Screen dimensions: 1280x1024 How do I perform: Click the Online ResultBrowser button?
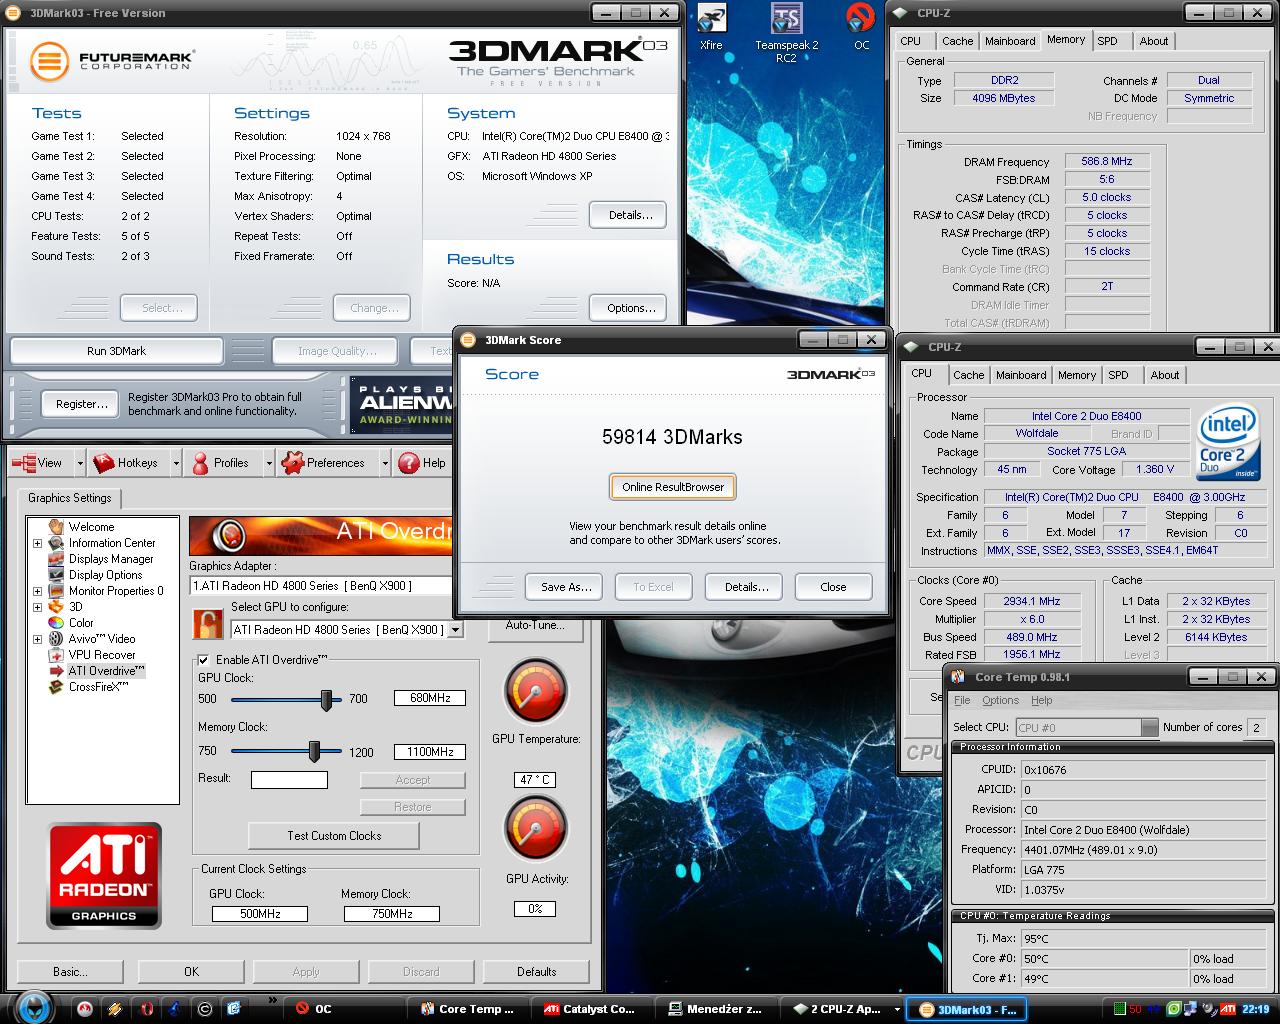point(673,487)
